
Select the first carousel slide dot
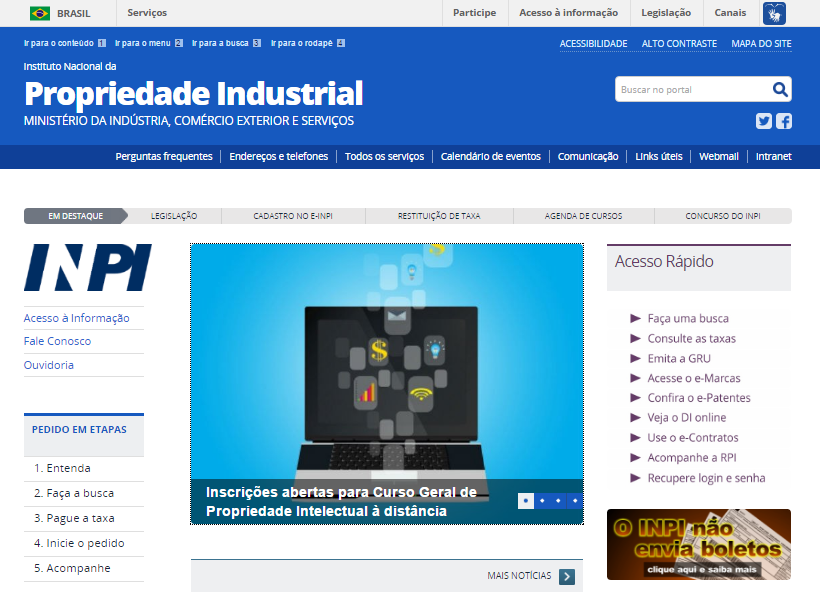[525, 500]
